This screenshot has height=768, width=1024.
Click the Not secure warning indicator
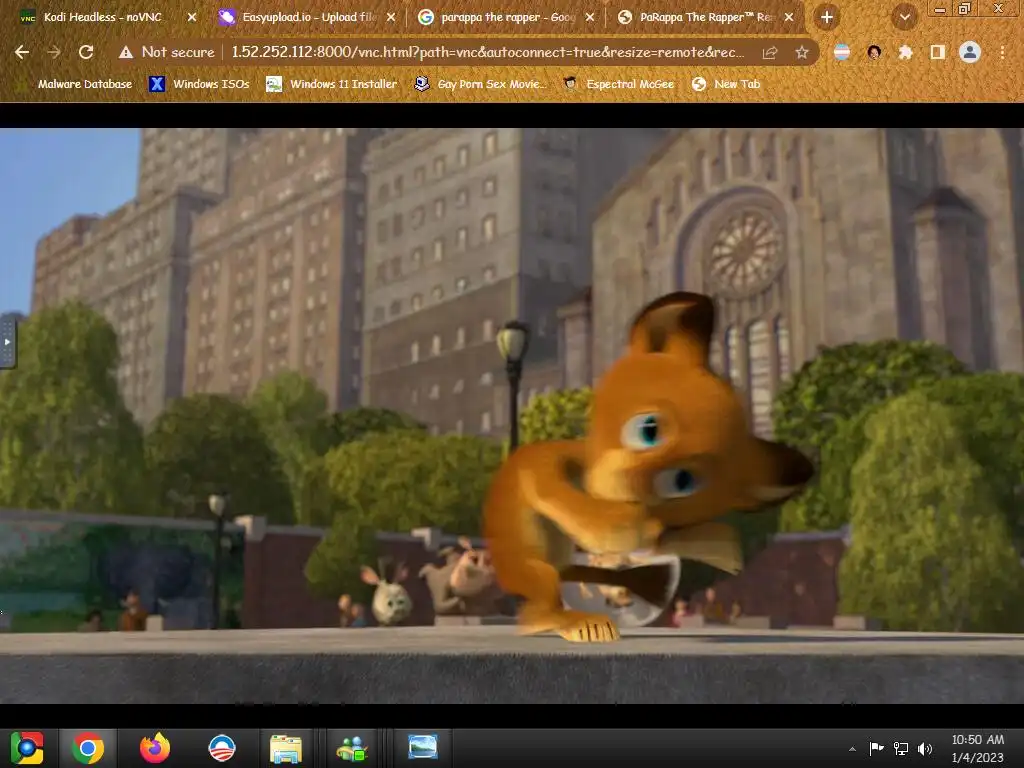(167, 52)
